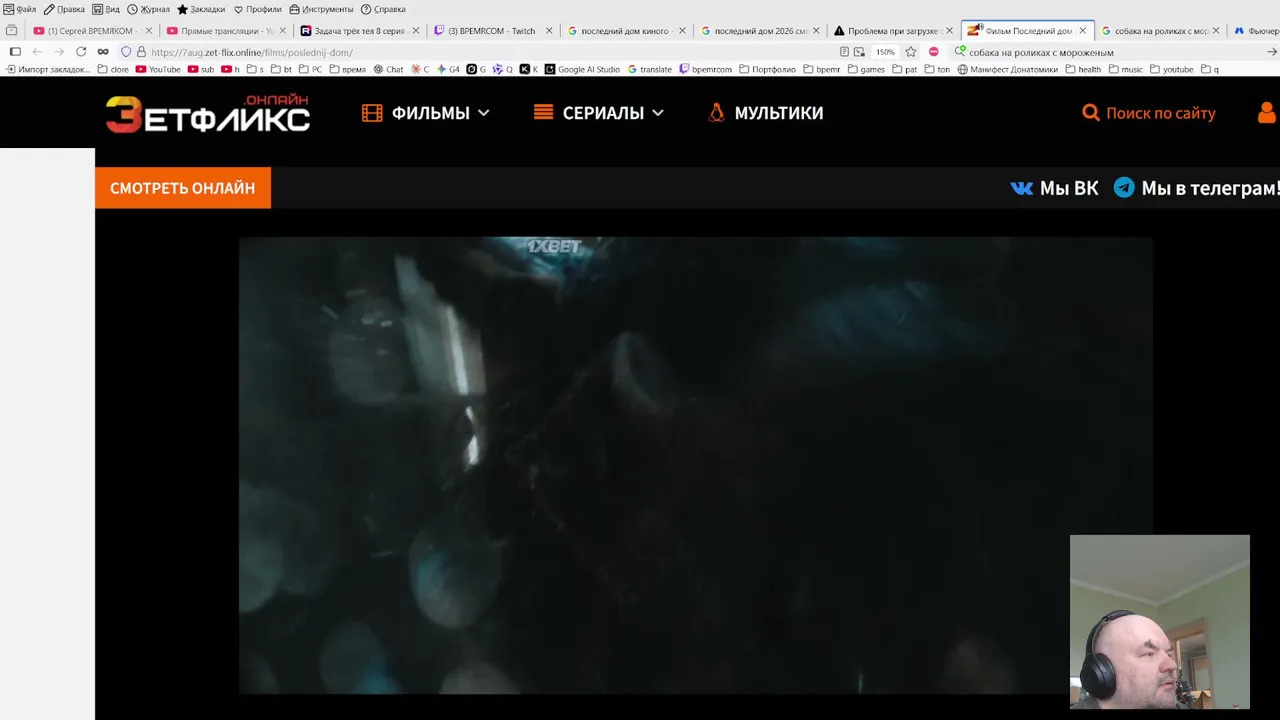Image resolution: width=1280 pixels, height=720 pixels.
Task: Open the translate bookmark
Action: pyautogui.click(x=650, y=70)
